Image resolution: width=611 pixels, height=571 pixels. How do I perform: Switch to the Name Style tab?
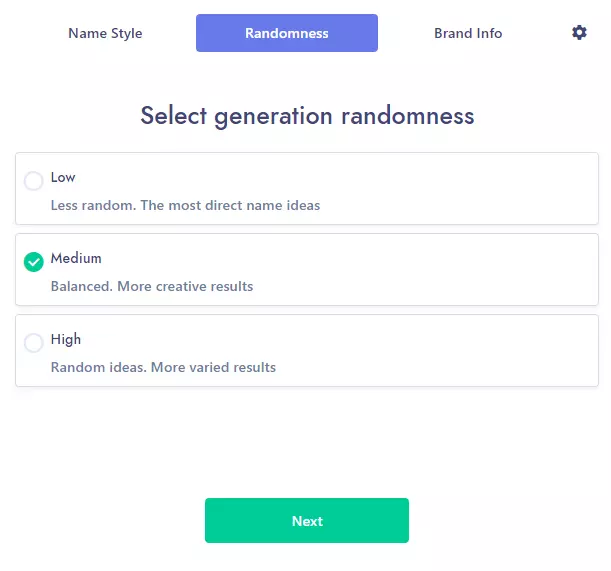click(x=105, y=33)
